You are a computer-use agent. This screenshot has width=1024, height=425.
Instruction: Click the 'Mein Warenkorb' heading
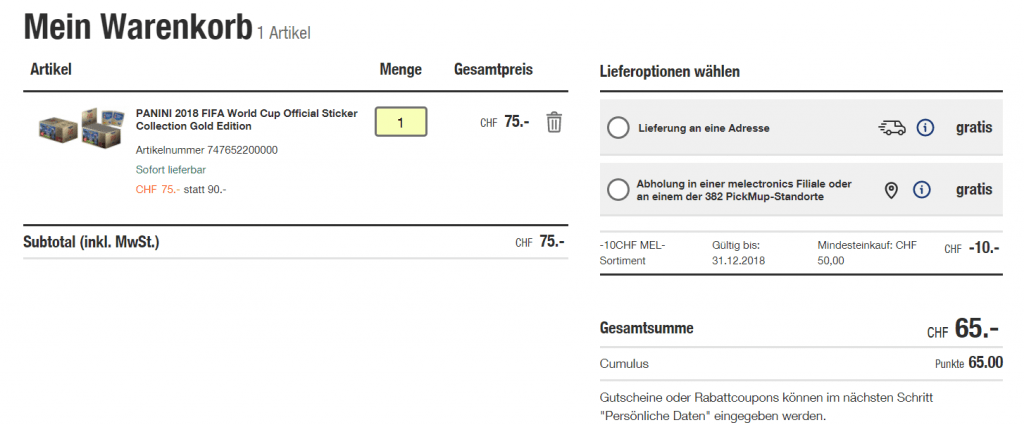137,27
